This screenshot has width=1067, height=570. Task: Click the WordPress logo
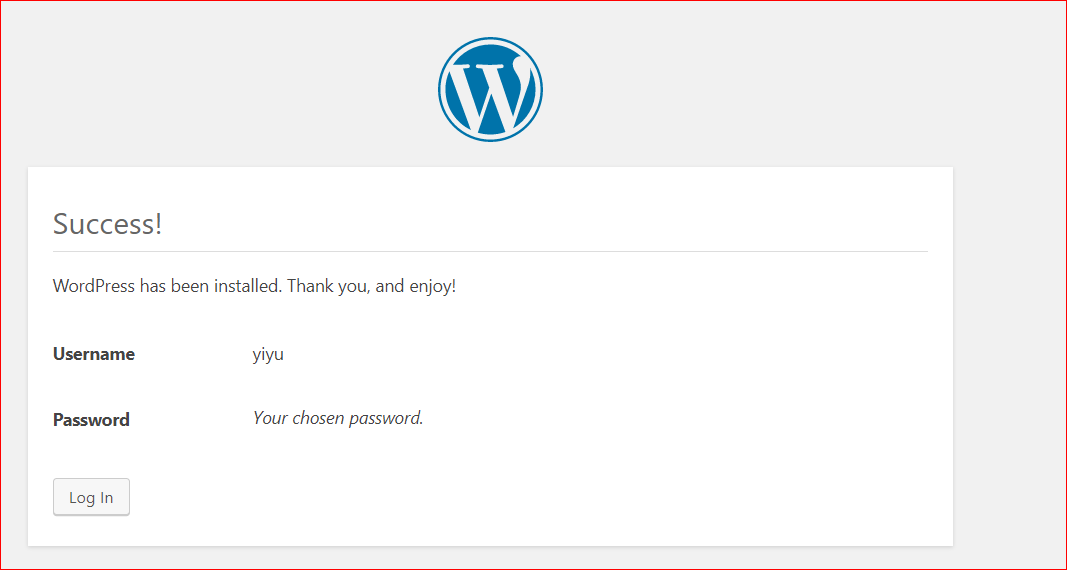click(490, 89)
